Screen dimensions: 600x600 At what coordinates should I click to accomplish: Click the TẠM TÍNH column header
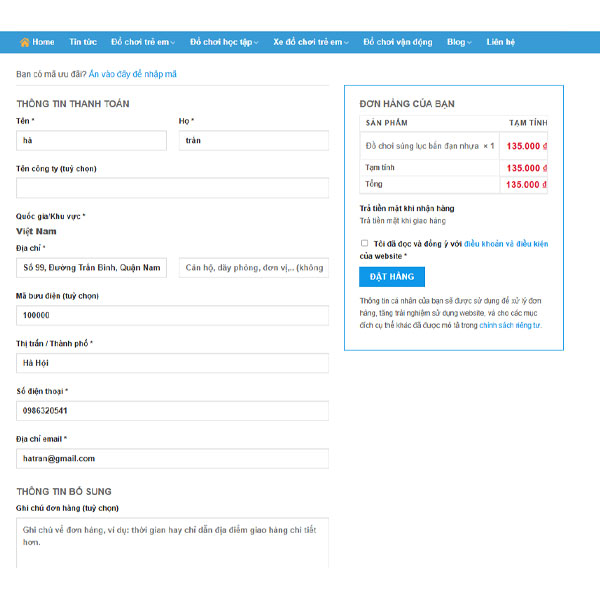tap(528, 123)
